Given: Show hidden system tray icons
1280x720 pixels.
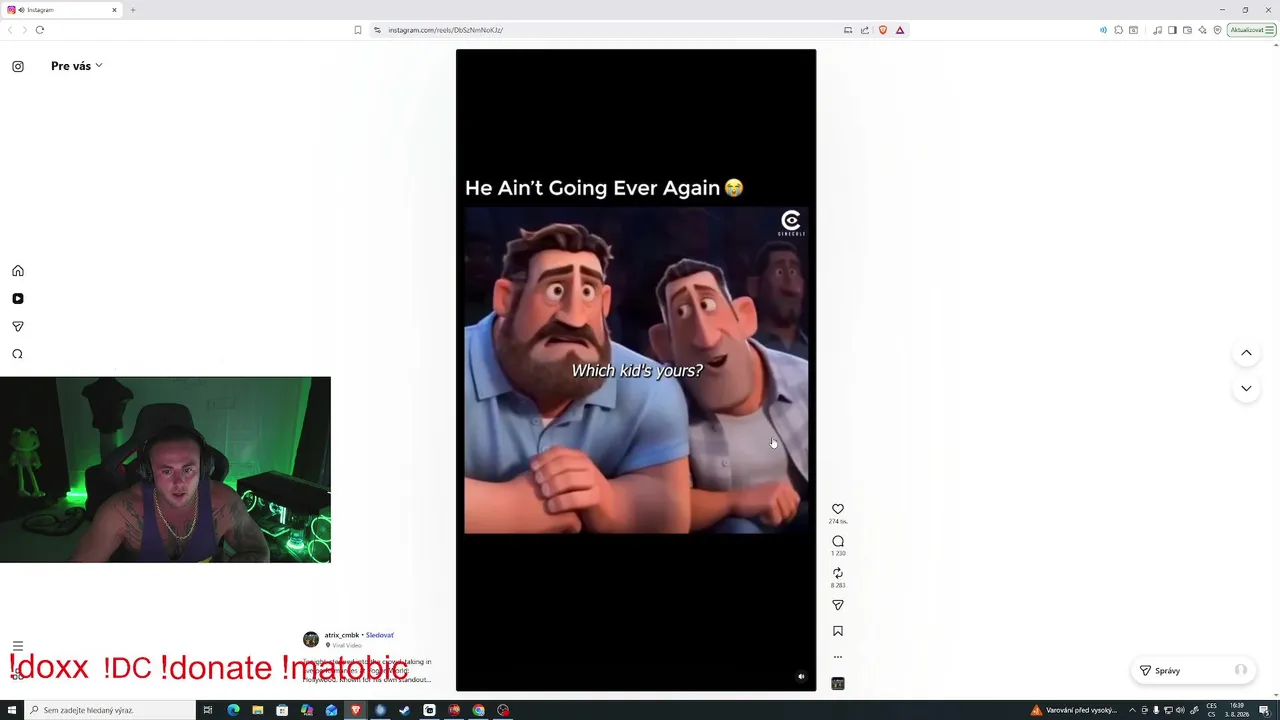Looking at the screenshot, I should point(1132,710).
